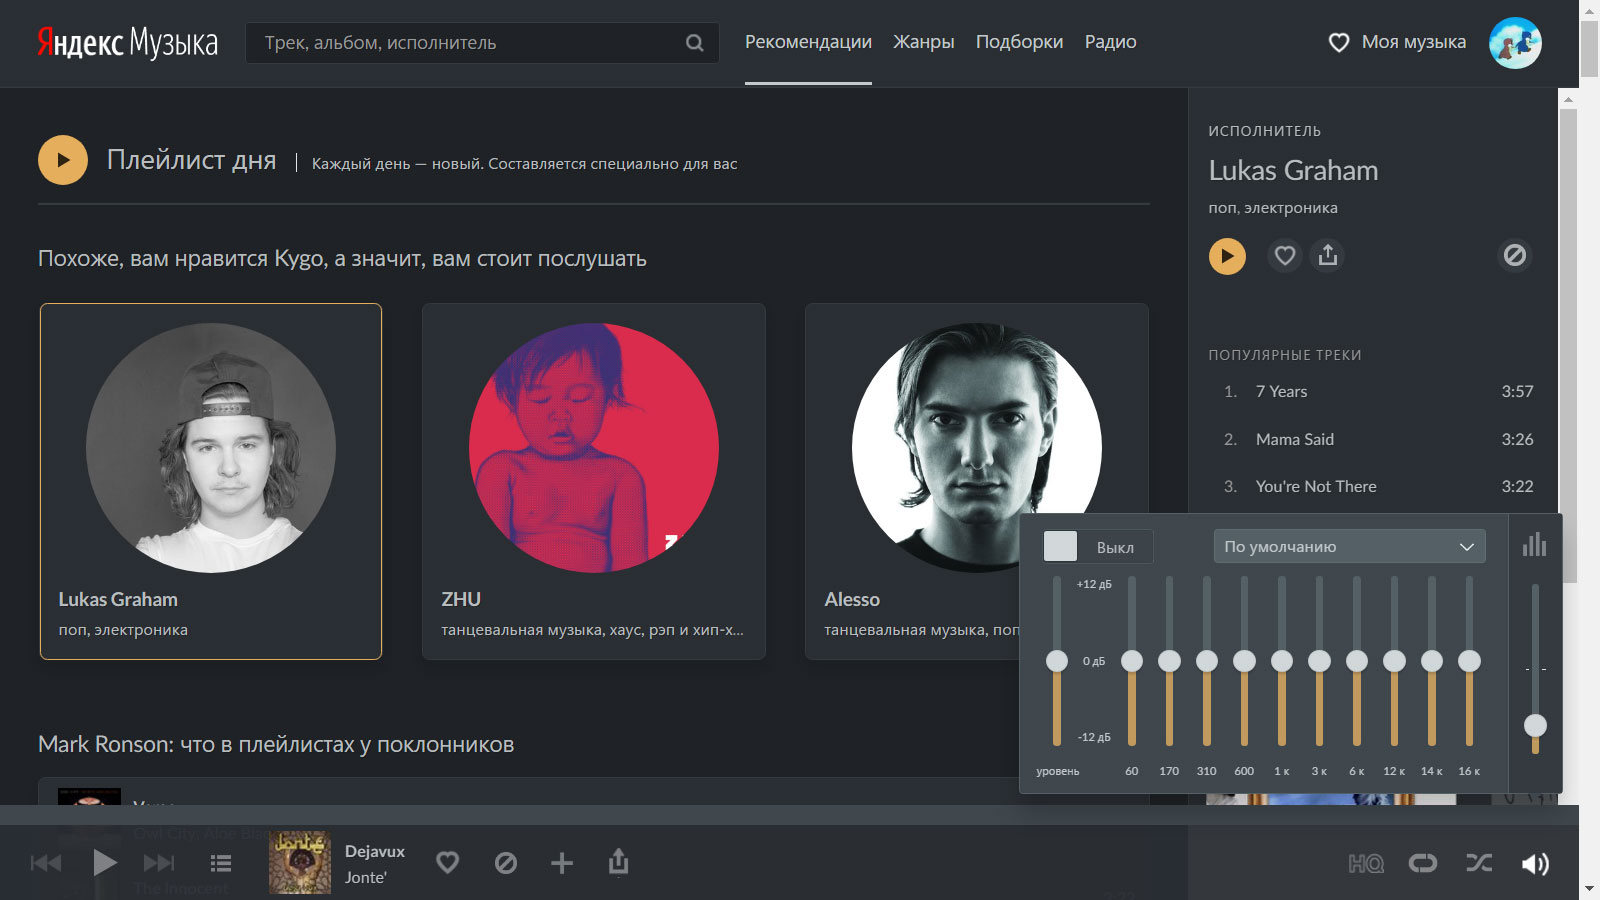Screen dimensions: 1600x900
Task: Block artist Lukas Graham with ban icon
Action: click(x=1515, y=256)
